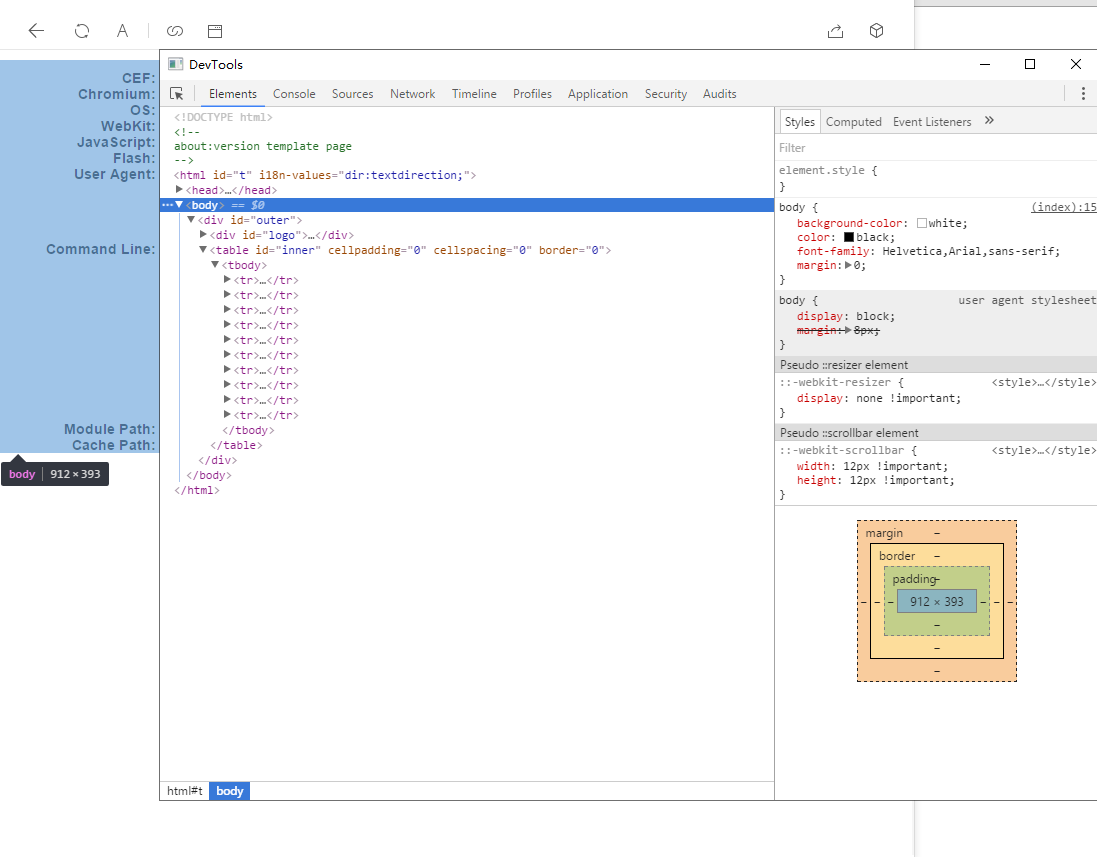Collapse the table id="inner" node
This screenshot has height=857, width=1097.
[203, 250]
